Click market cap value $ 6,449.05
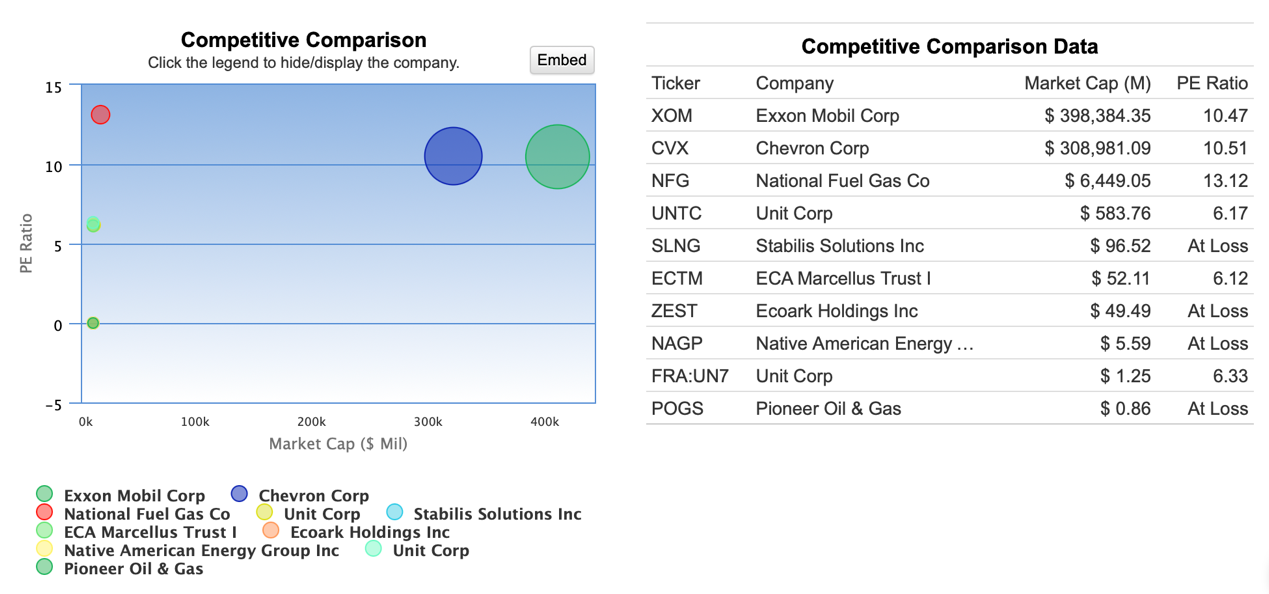The height and width of the screenshot is (594, 1269). (1108, 181)
